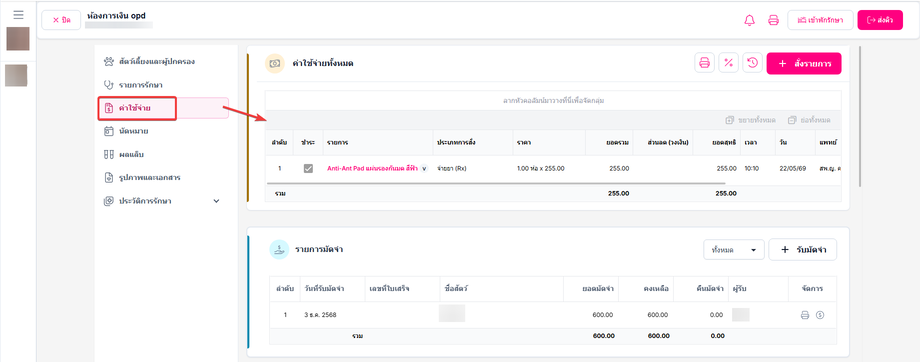
Task: Open รายการรักษา sidebar item
Action: point(162,85)
